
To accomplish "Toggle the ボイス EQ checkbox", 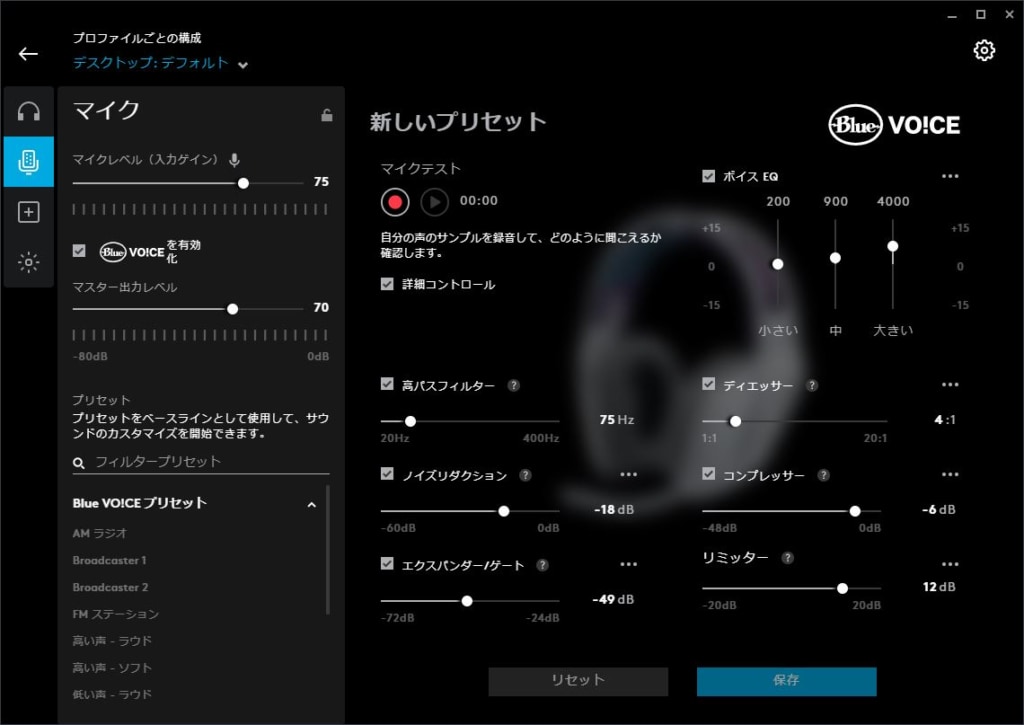I will 709,176.
